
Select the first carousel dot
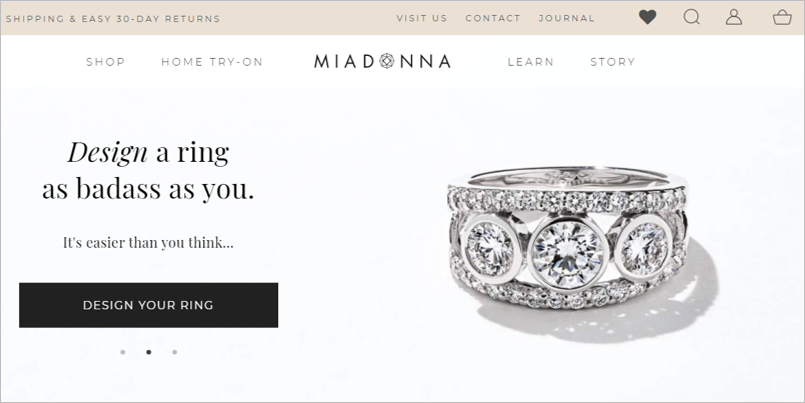(123, 352)
